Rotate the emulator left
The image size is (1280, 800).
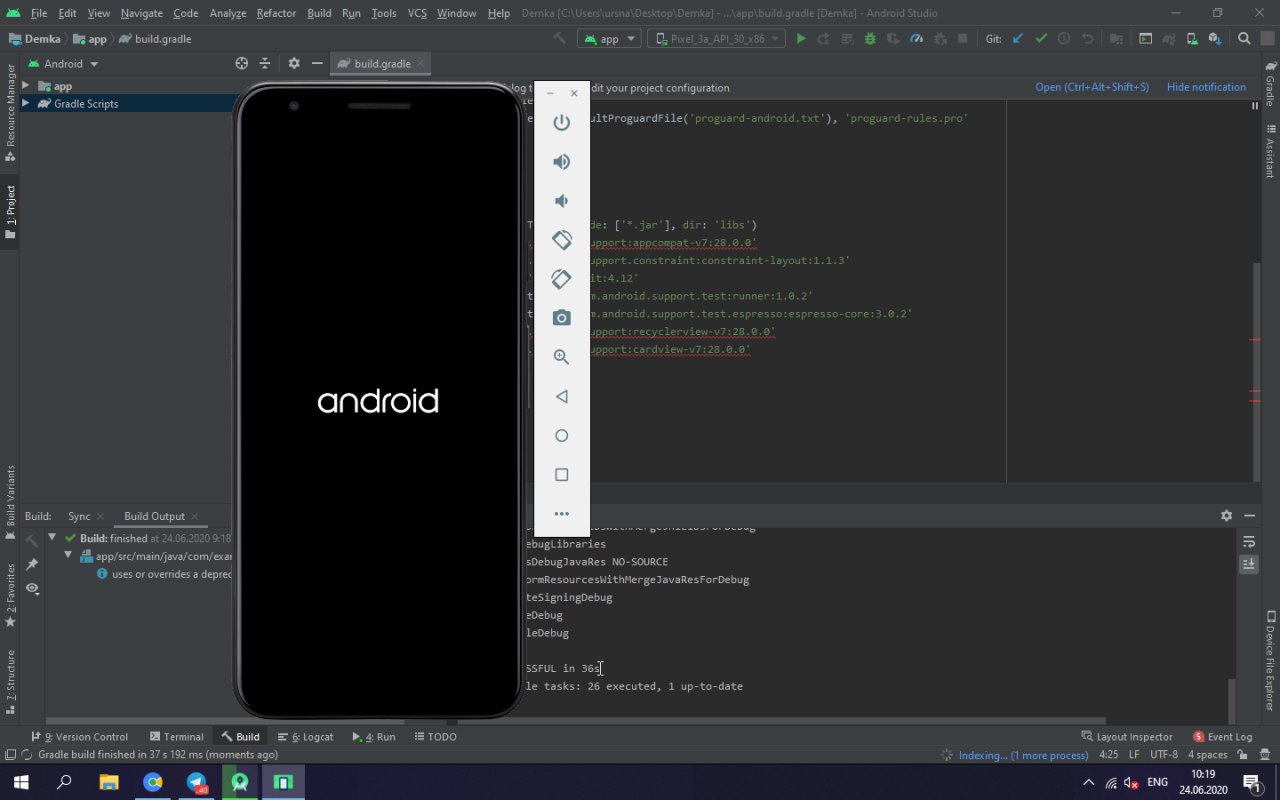point(562,240)
